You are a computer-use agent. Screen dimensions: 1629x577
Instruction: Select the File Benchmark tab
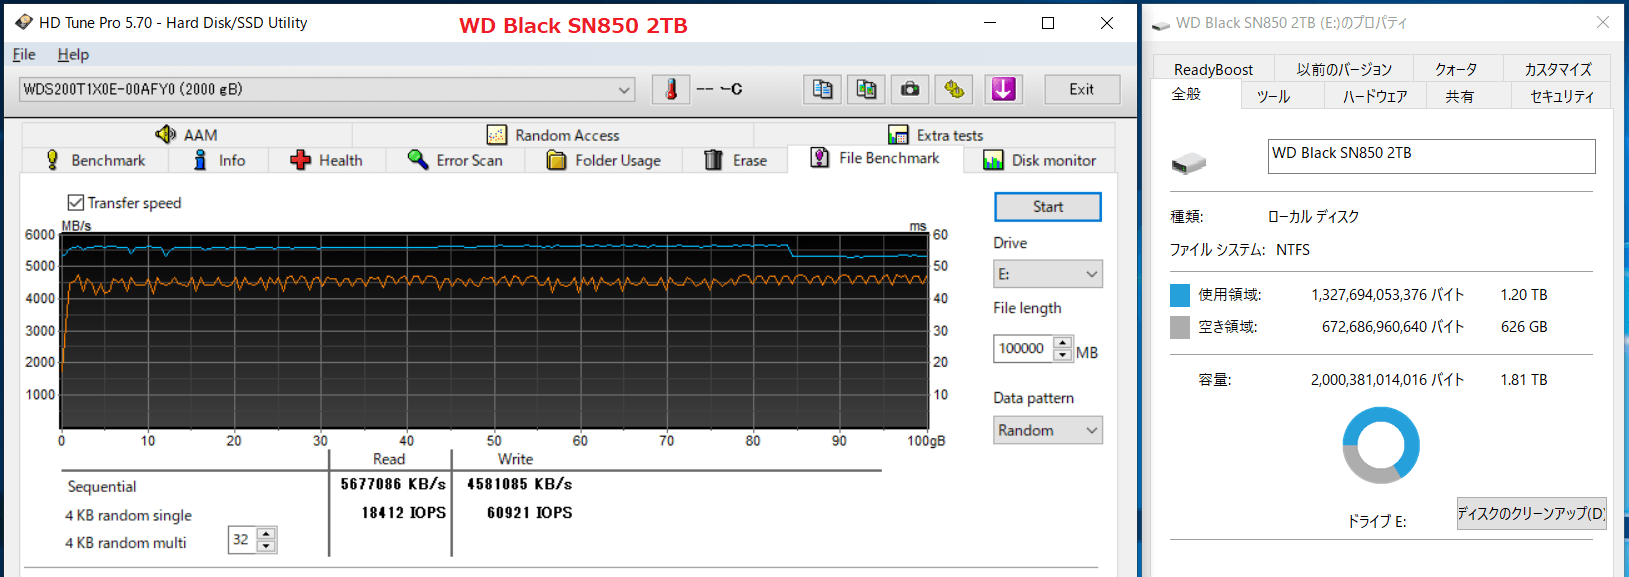coord(875,158)
